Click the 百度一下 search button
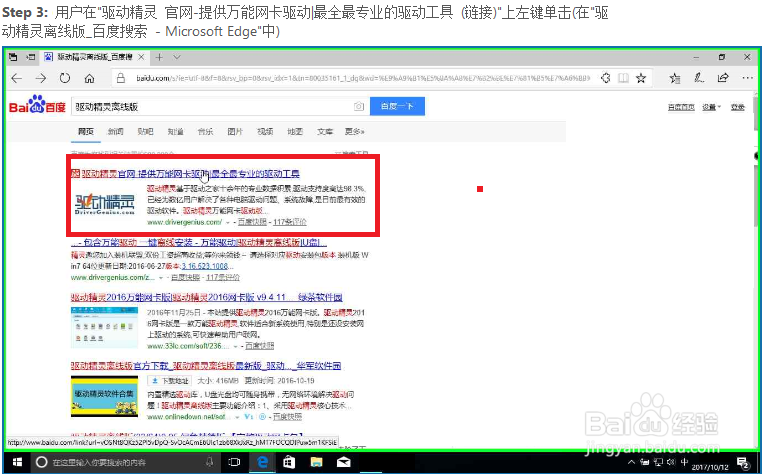 point(397,106)
